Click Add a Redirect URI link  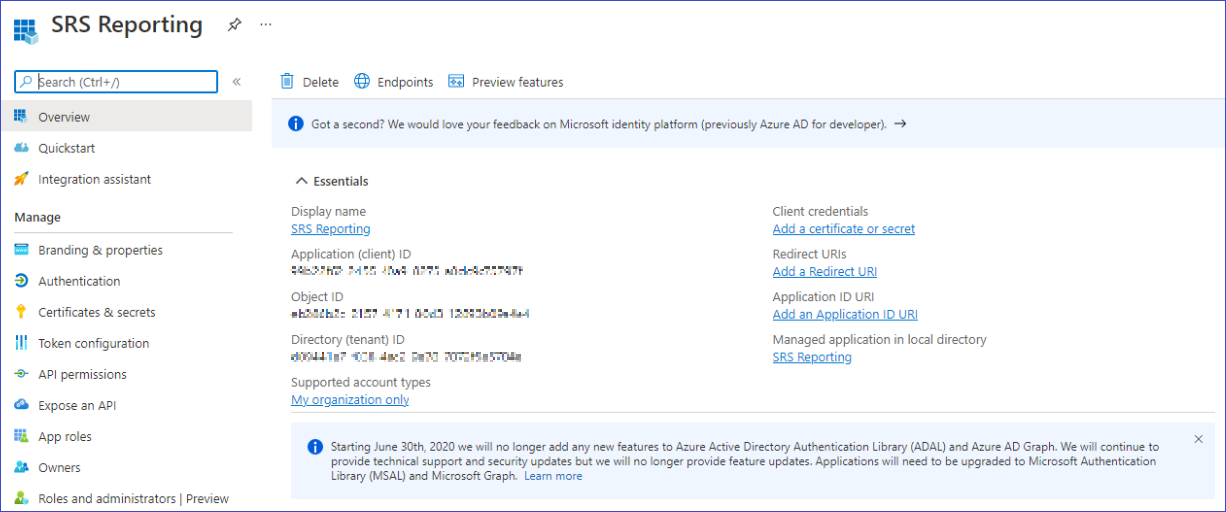[824, 272]
